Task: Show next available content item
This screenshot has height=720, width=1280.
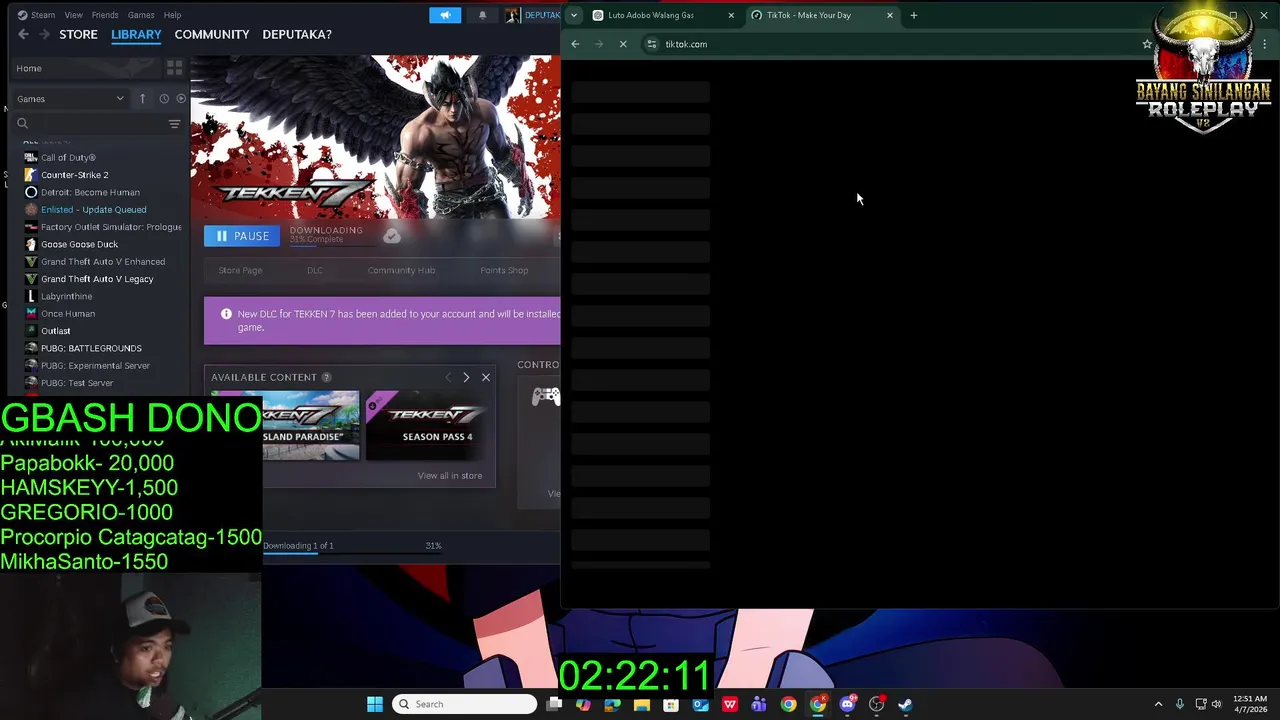Action: click(x=466, y=377)
